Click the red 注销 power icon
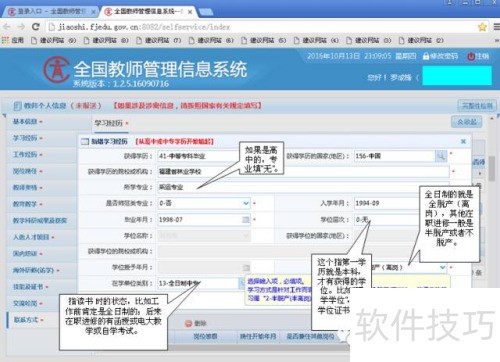This screenshot has height=362, width=500. point(471,56)
